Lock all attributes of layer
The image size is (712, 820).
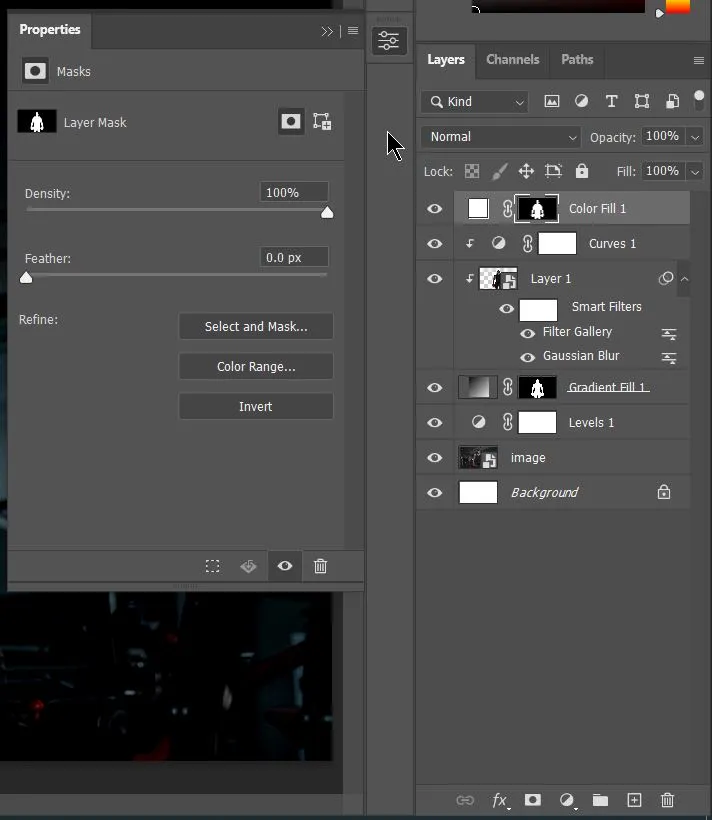point(582,171)
